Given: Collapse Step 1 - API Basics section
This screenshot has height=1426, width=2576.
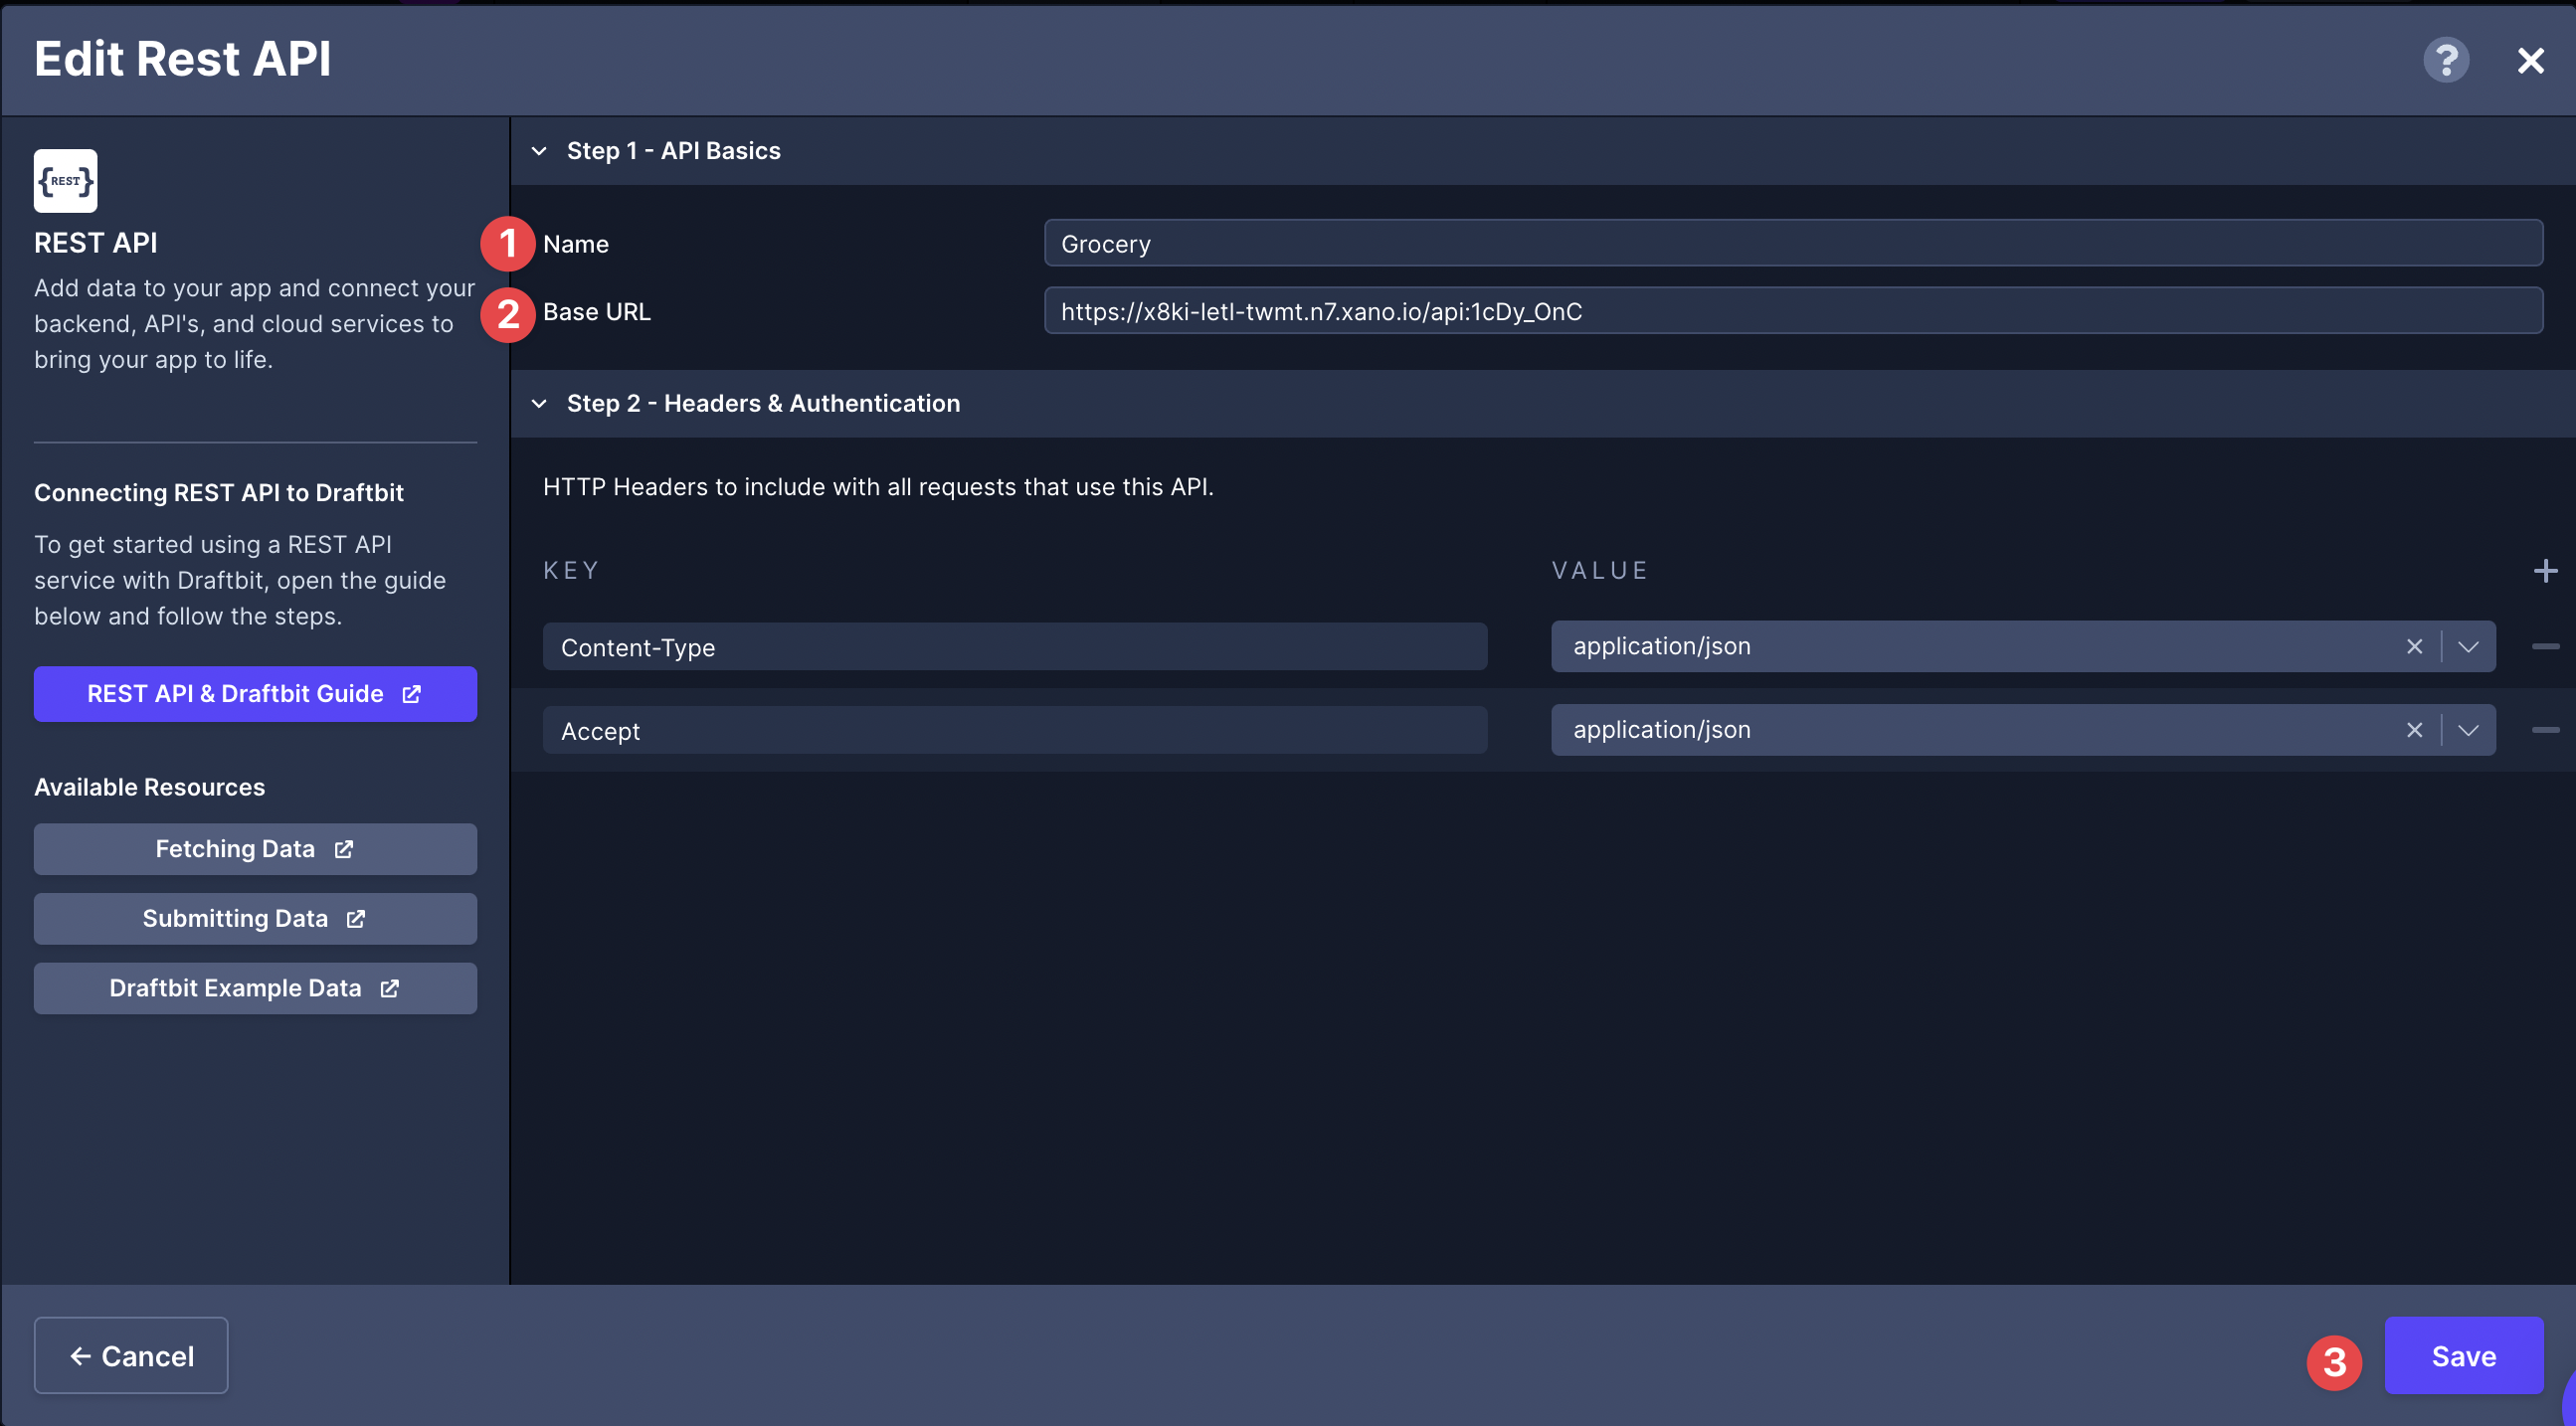Looking at the screenshot, I should pos(539,151).
